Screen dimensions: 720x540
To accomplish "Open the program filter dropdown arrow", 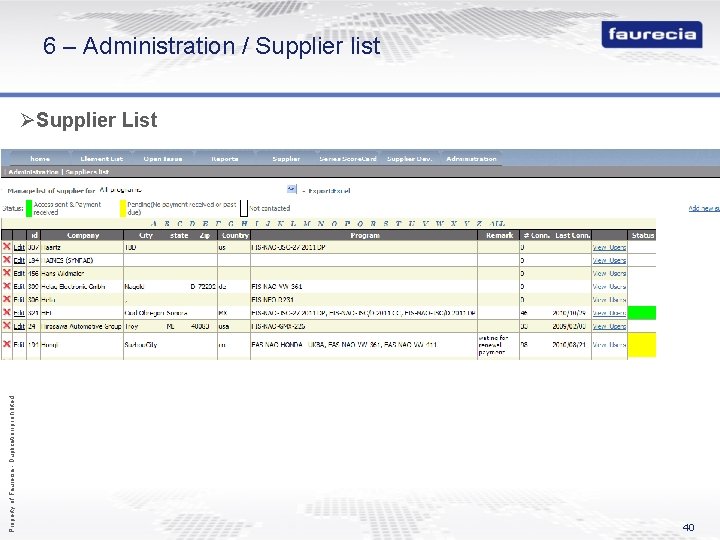I will point(292,189).
